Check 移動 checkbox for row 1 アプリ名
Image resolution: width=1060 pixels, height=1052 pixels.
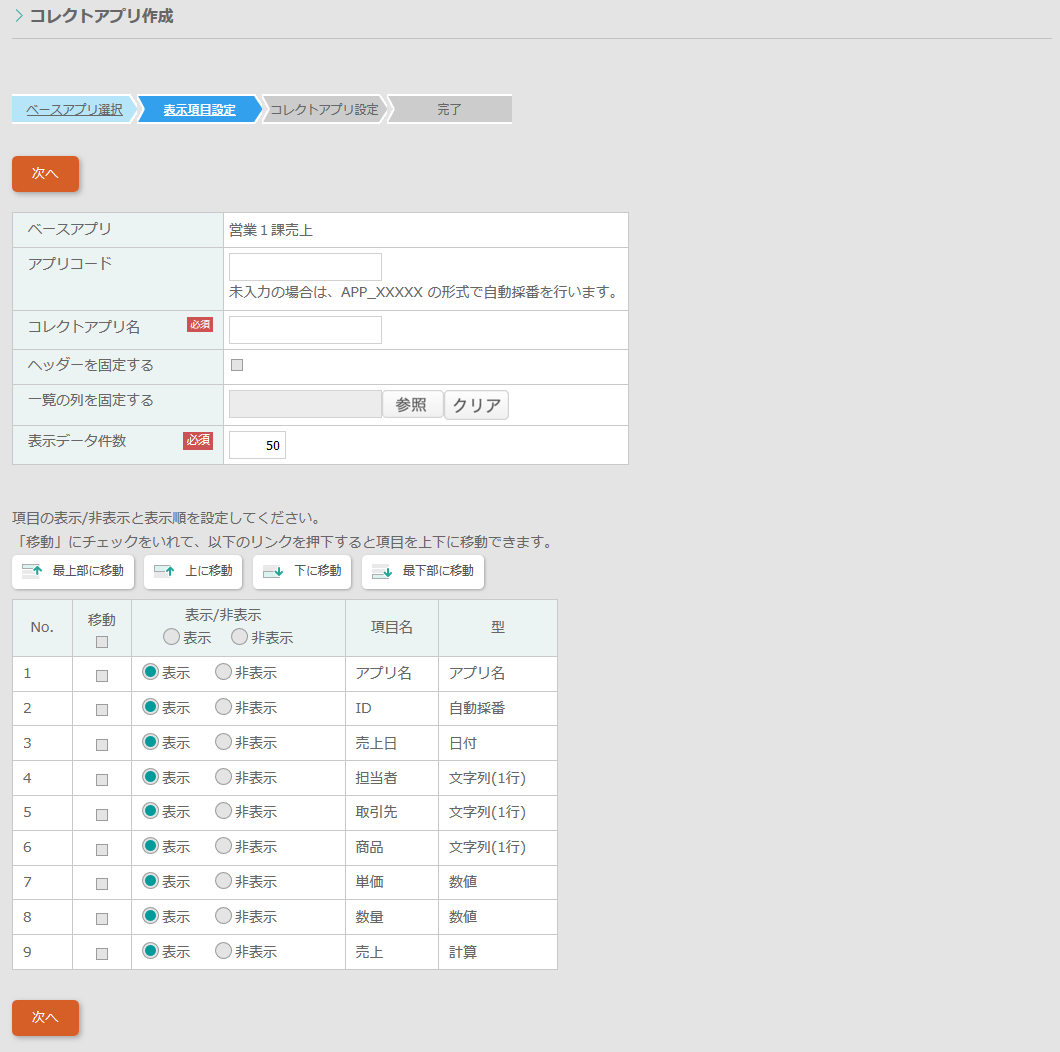tap(102, 675)
